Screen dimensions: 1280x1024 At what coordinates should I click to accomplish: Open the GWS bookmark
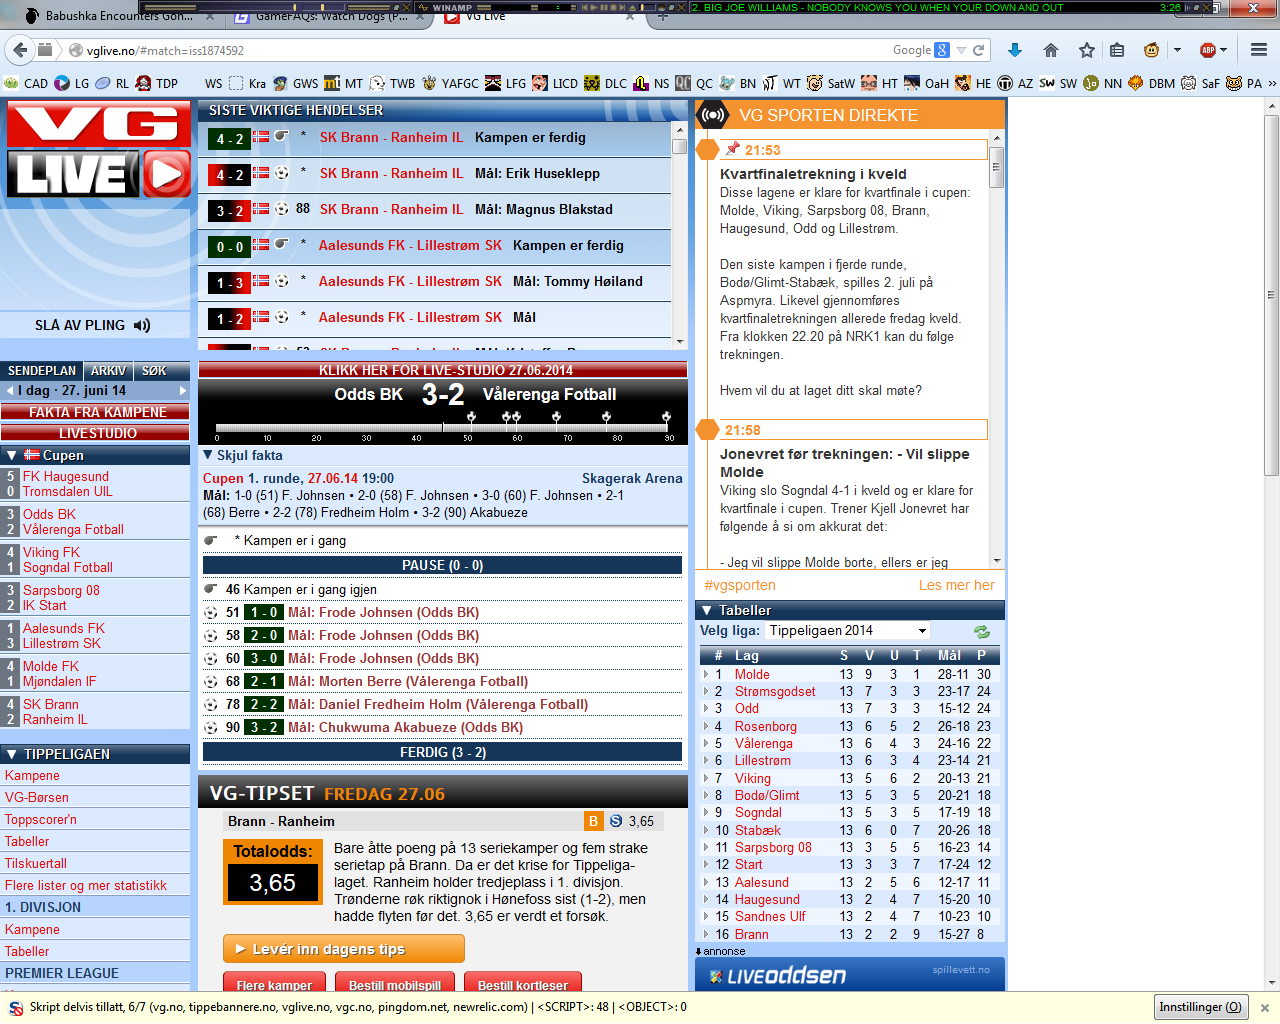click(296, 83)
